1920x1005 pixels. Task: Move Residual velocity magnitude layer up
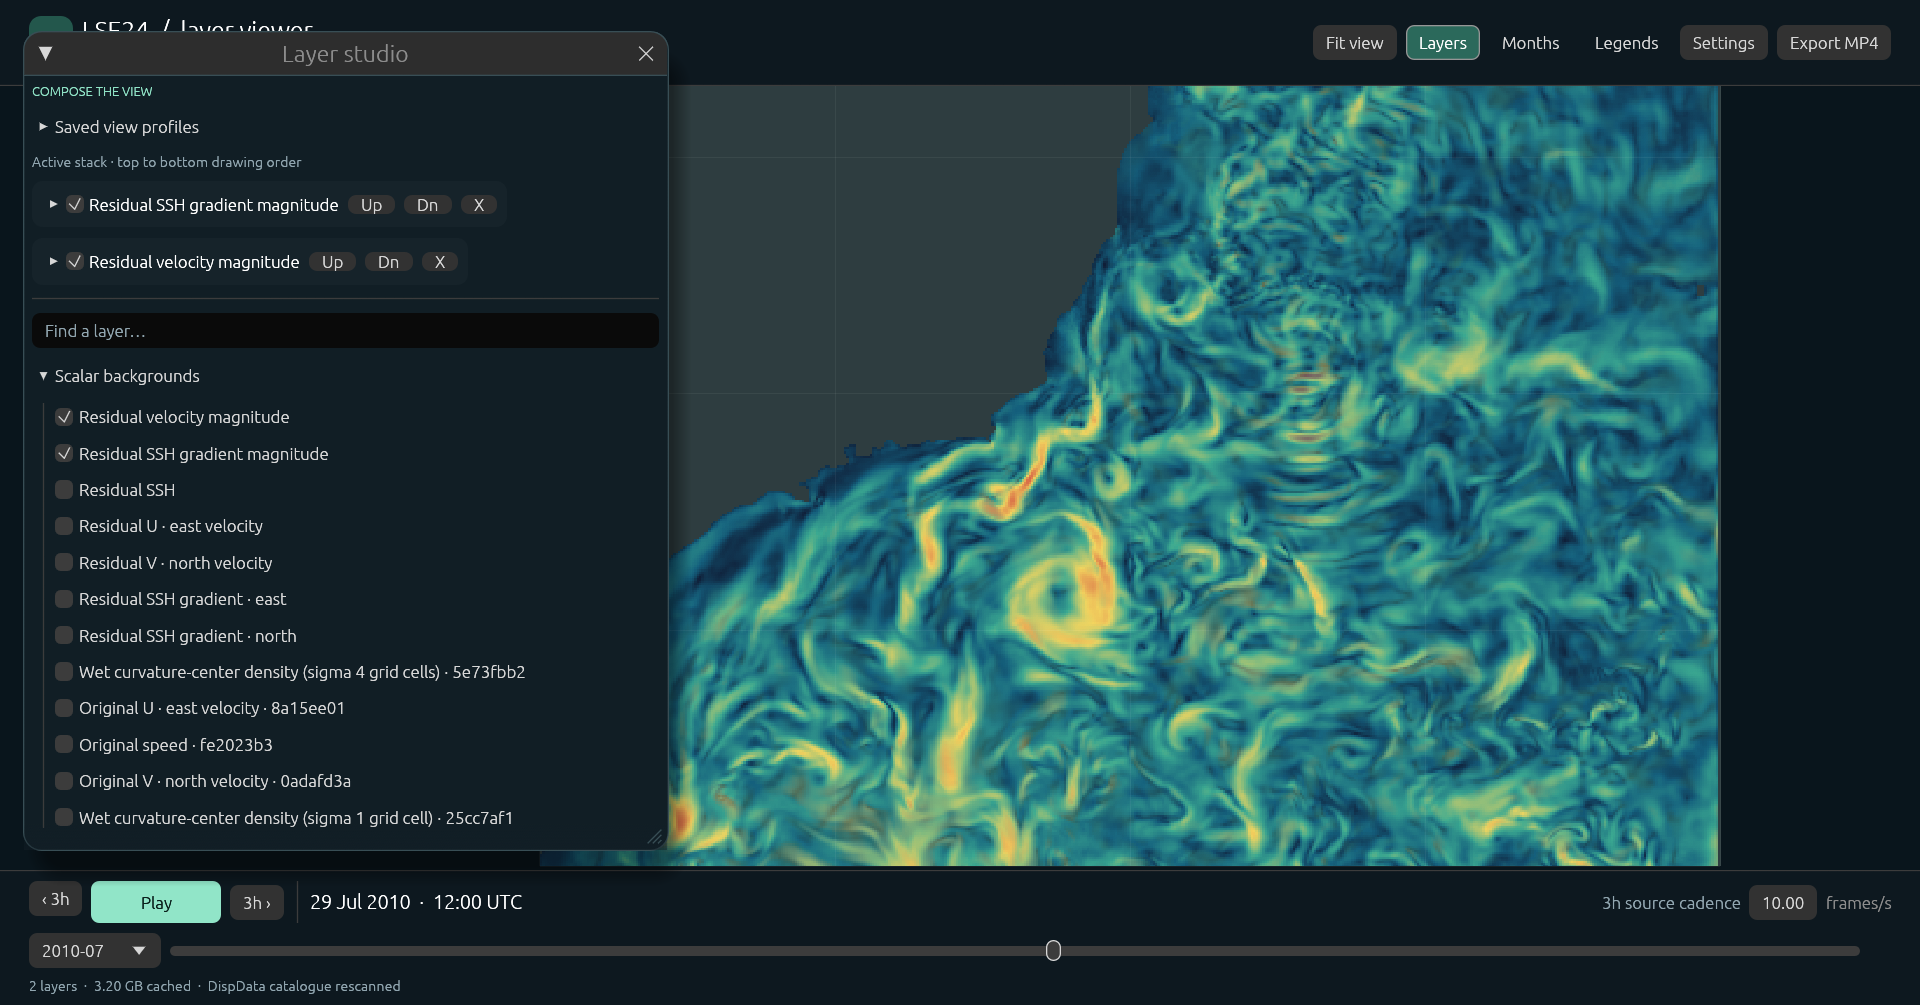click(332, 262)
